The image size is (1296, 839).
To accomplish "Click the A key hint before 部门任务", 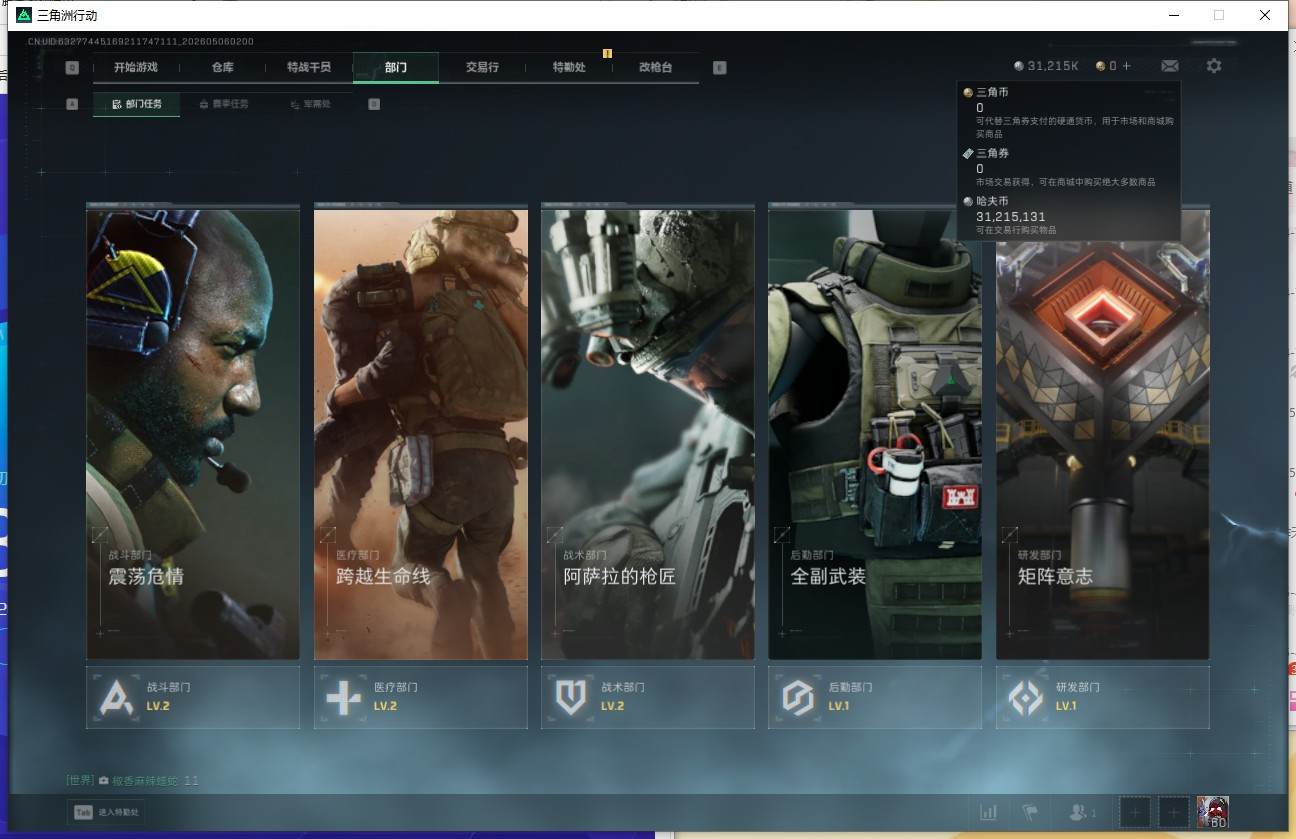I will coord(72,103).
